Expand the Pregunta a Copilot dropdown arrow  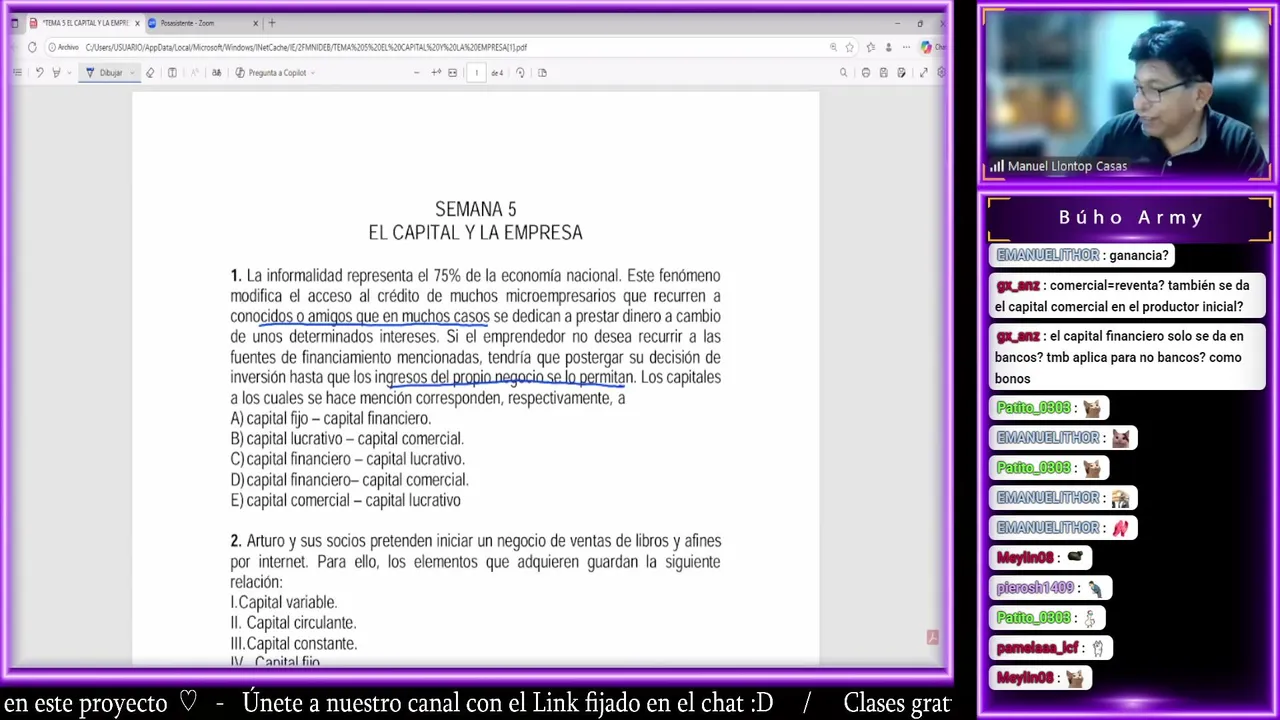pos(313,72)
